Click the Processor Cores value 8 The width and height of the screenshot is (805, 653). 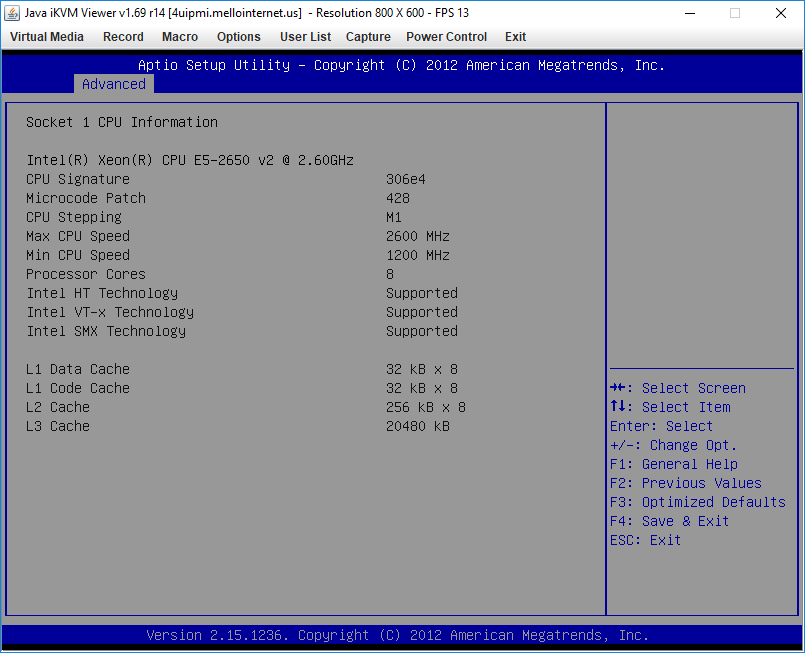pos(390,274)
